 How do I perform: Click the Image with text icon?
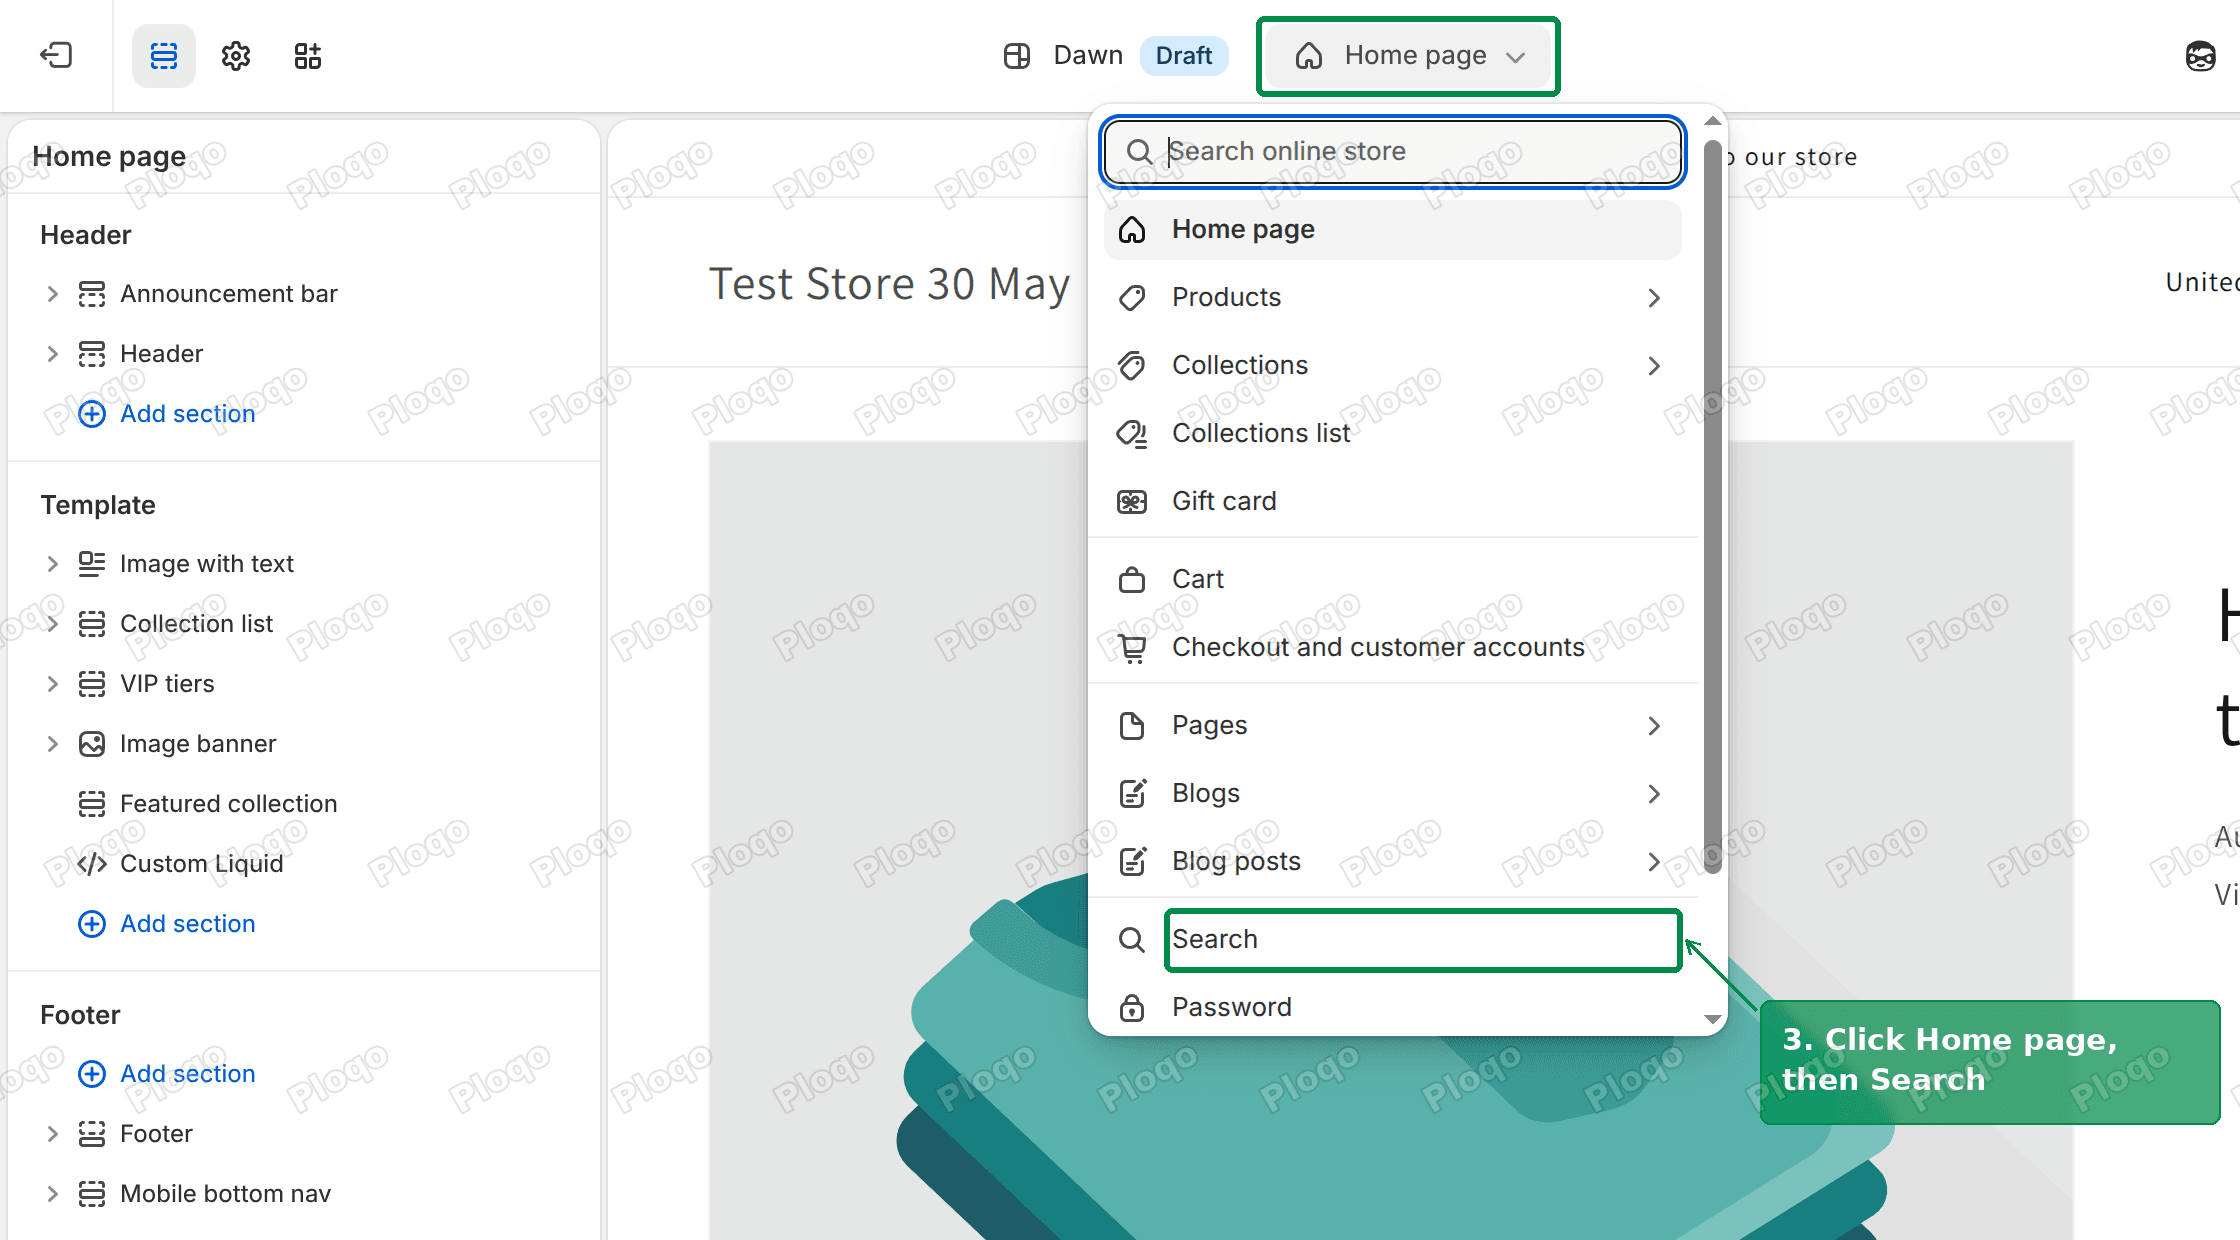[92, 564]
